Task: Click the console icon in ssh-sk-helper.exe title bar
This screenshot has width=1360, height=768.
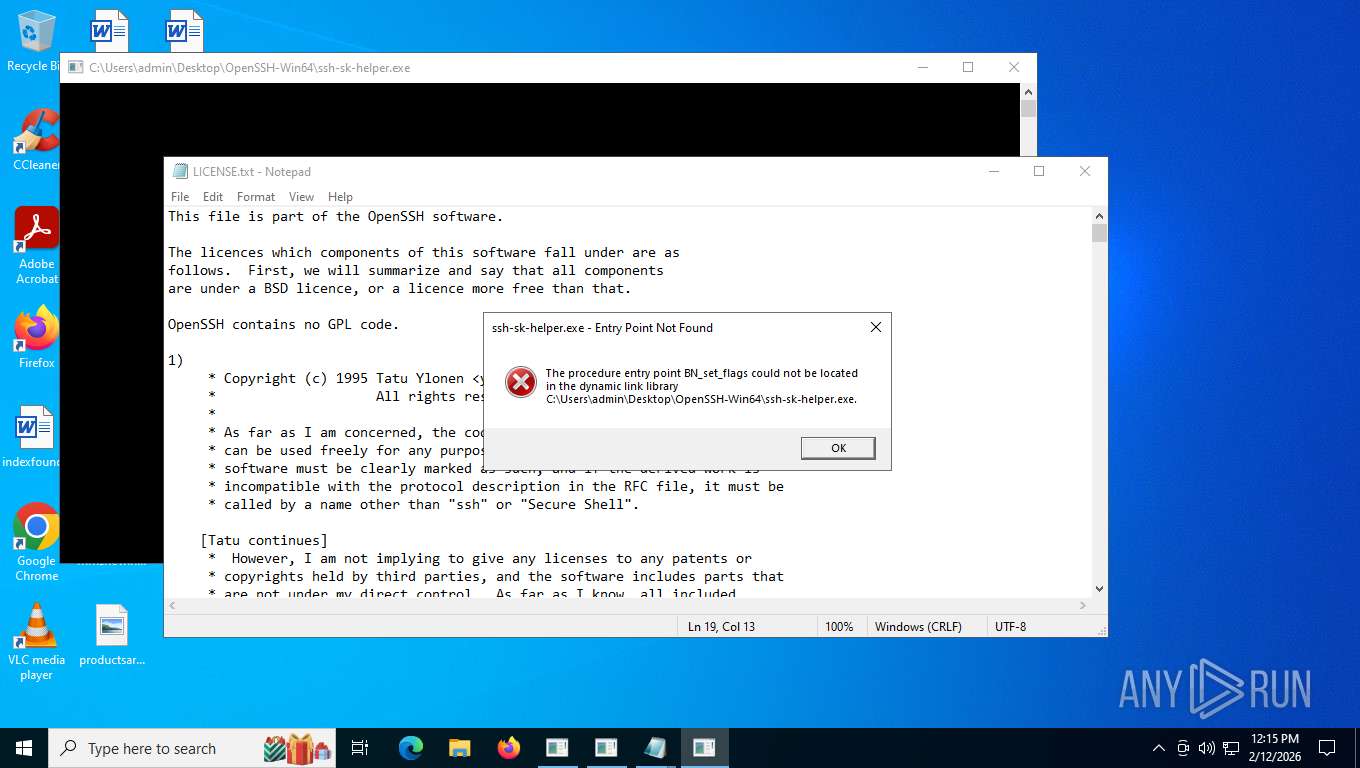Action: click(x=75, y=68)
